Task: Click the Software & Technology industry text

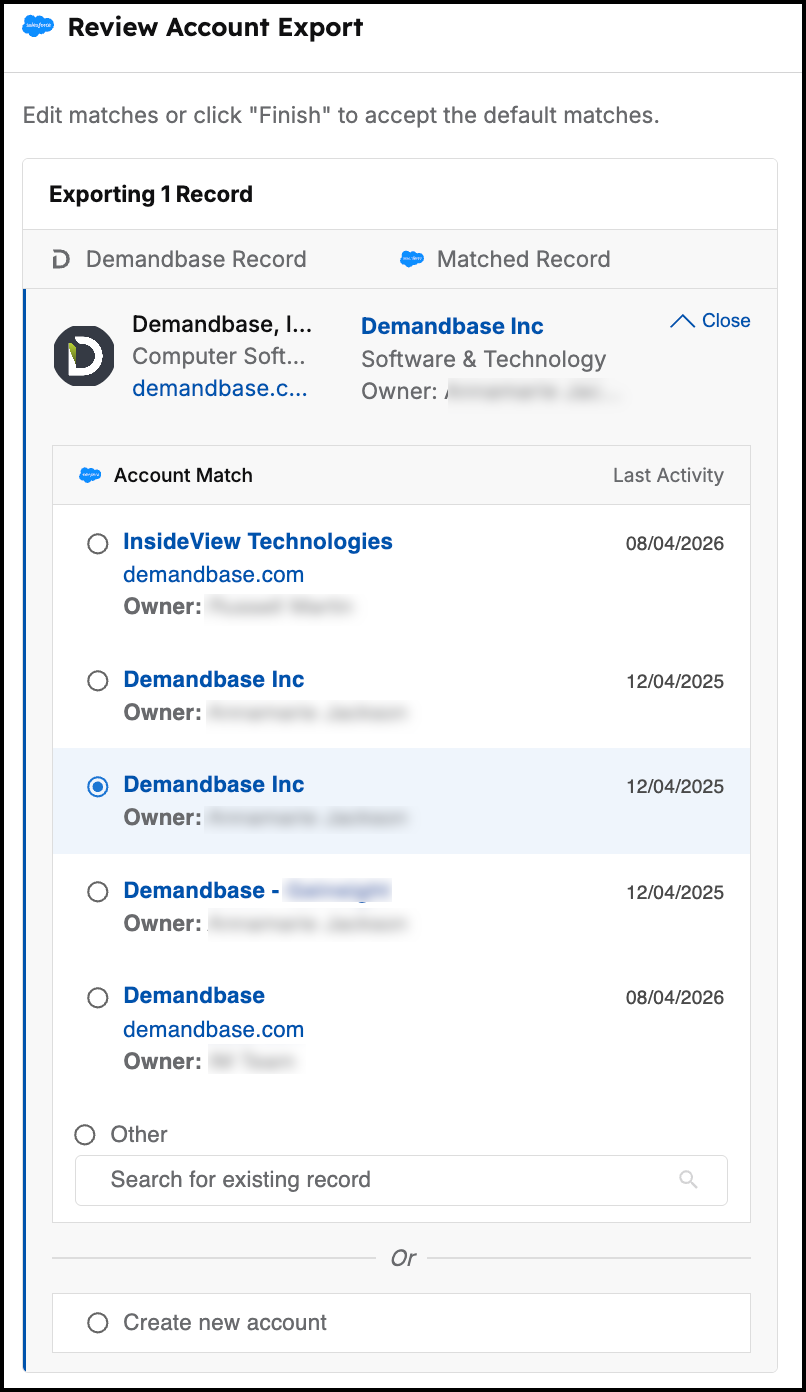Action: pyautogui.click(x=484, y=359)
